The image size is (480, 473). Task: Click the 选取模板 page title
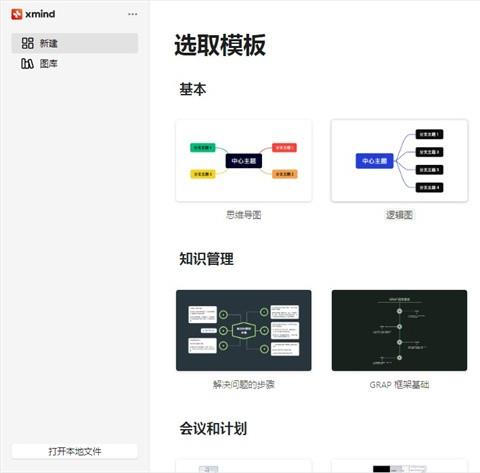[220, 45]
